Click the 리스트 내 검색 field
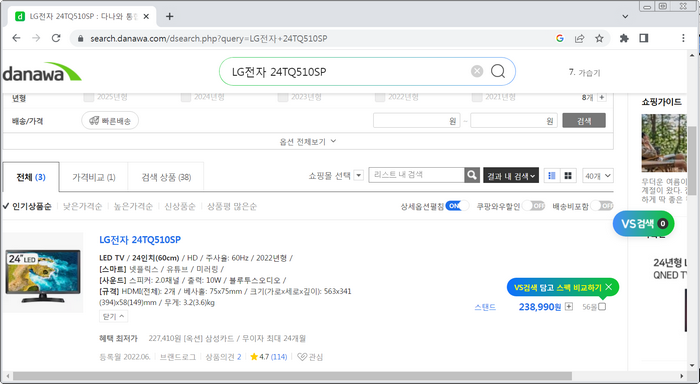This screenshot has height=384, width=700. [417, 175]
